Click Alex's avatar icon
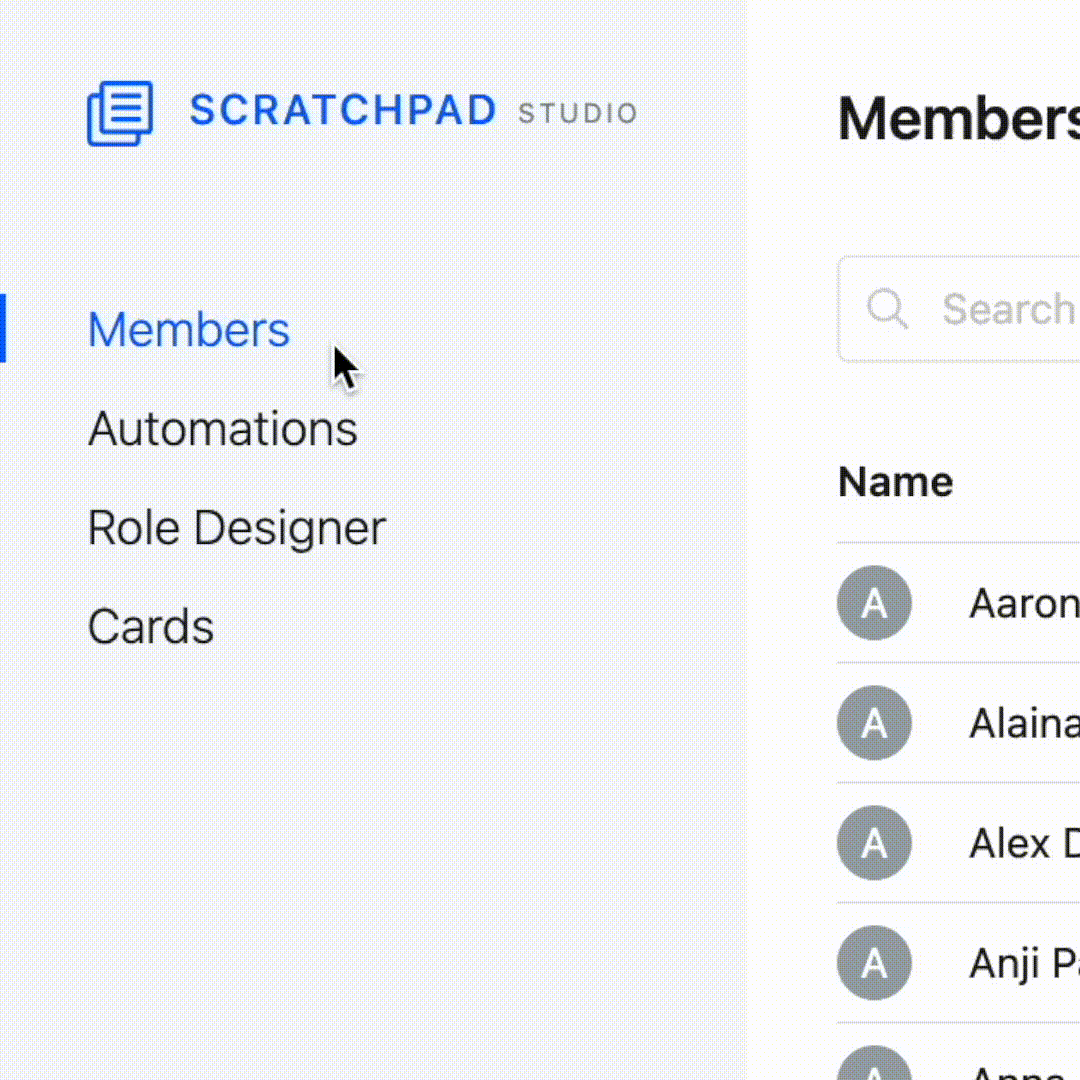This screenshot has width=1080, height=1080. point(874,843)
